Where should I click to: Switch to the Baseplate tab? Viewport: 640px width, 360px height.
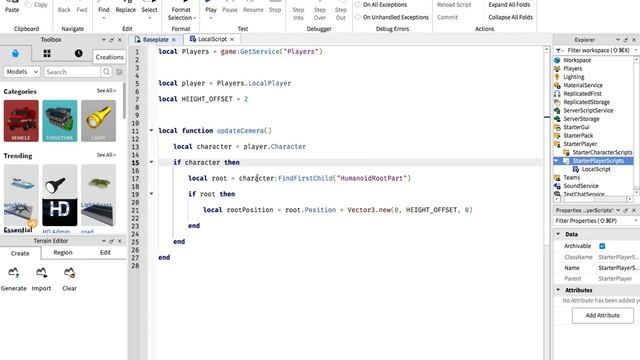(156, 40)
